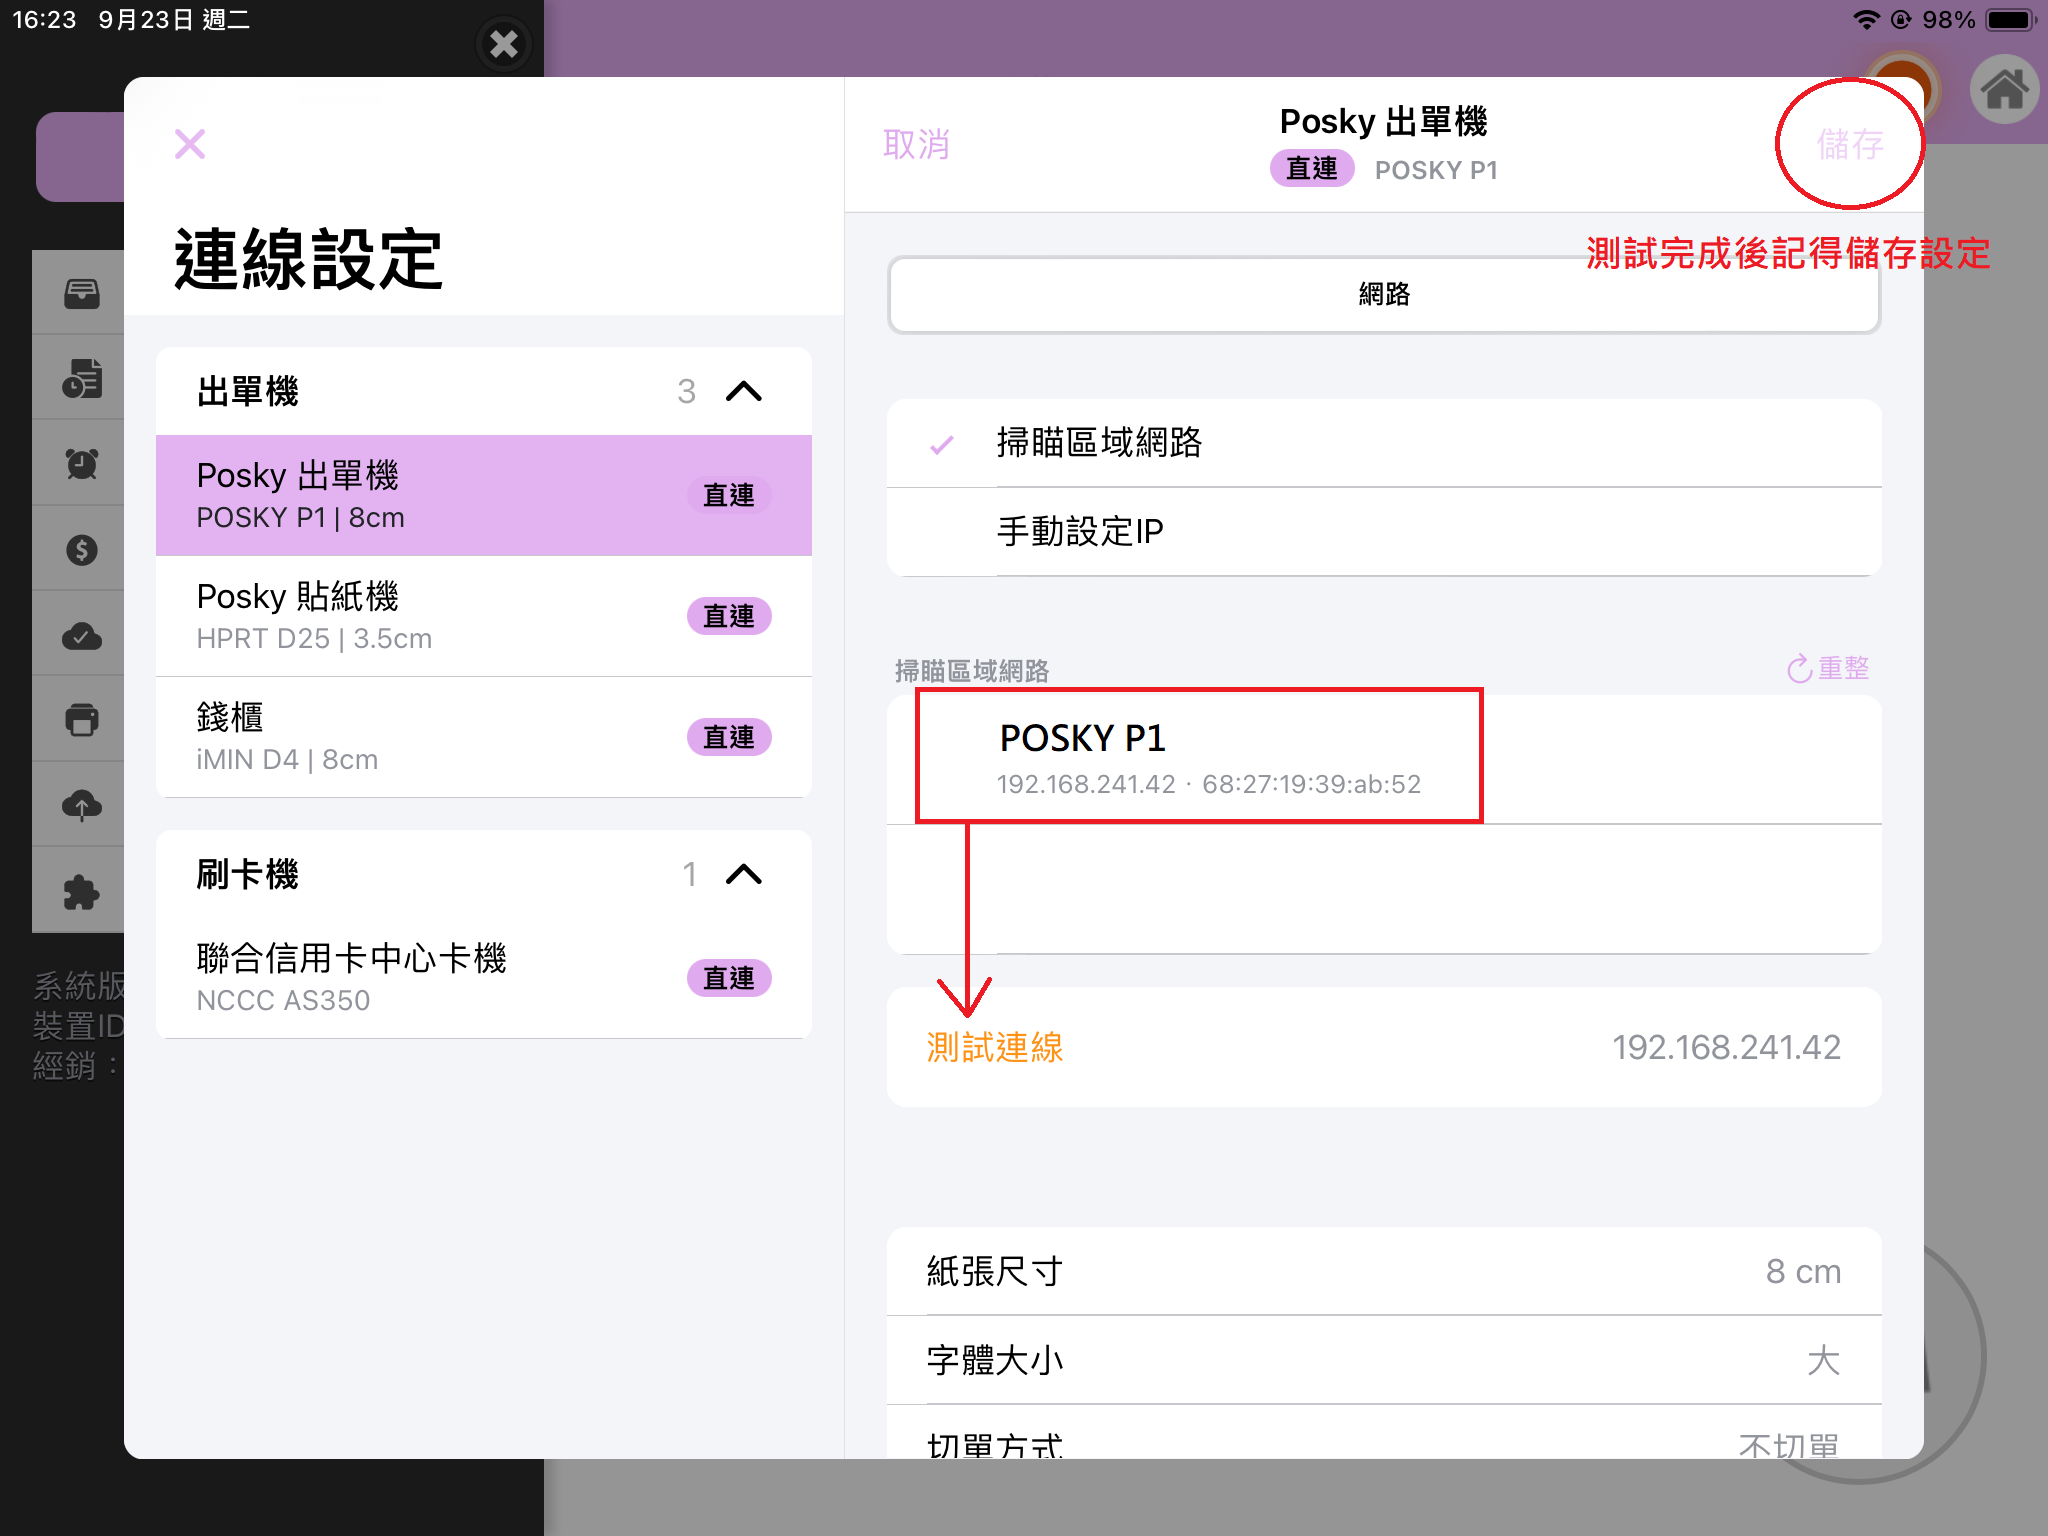Collapse the 出單機 section chevron
2048x1536 pixels.
coord(743,391)
